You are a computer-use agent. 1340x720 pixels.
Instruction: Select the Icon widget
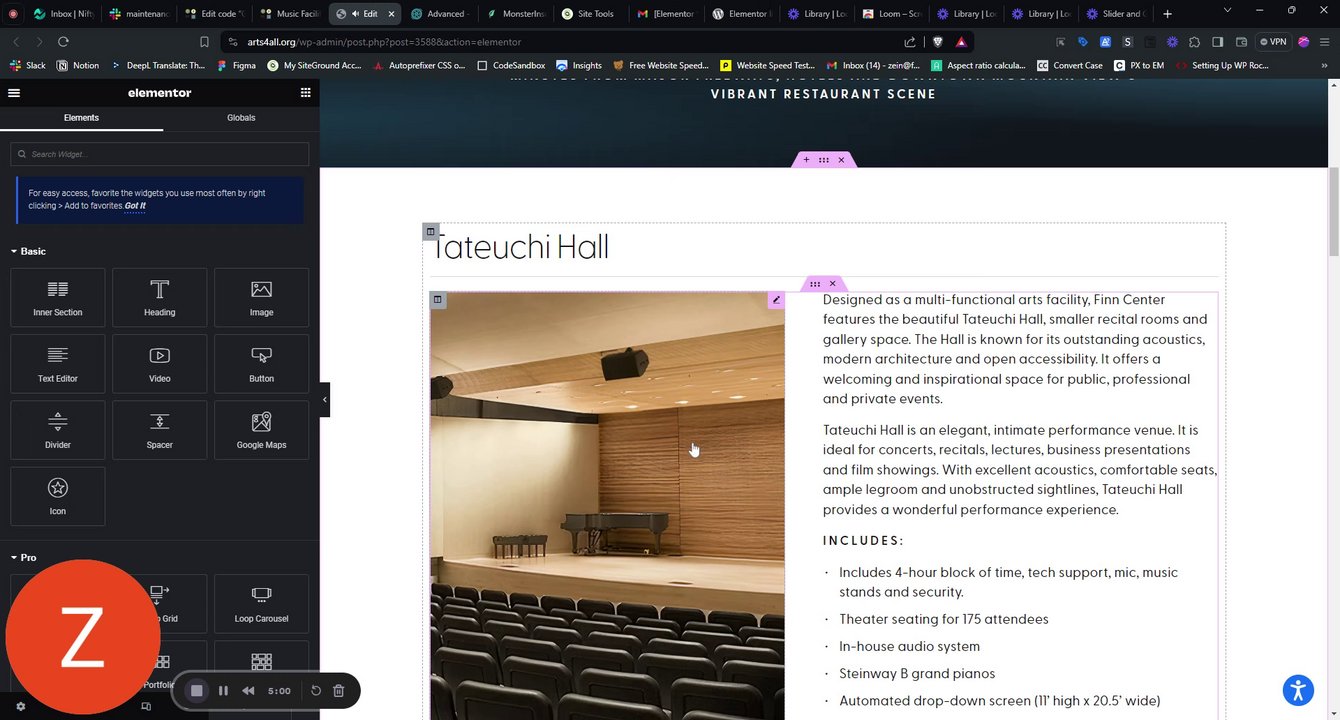point(58,496)
